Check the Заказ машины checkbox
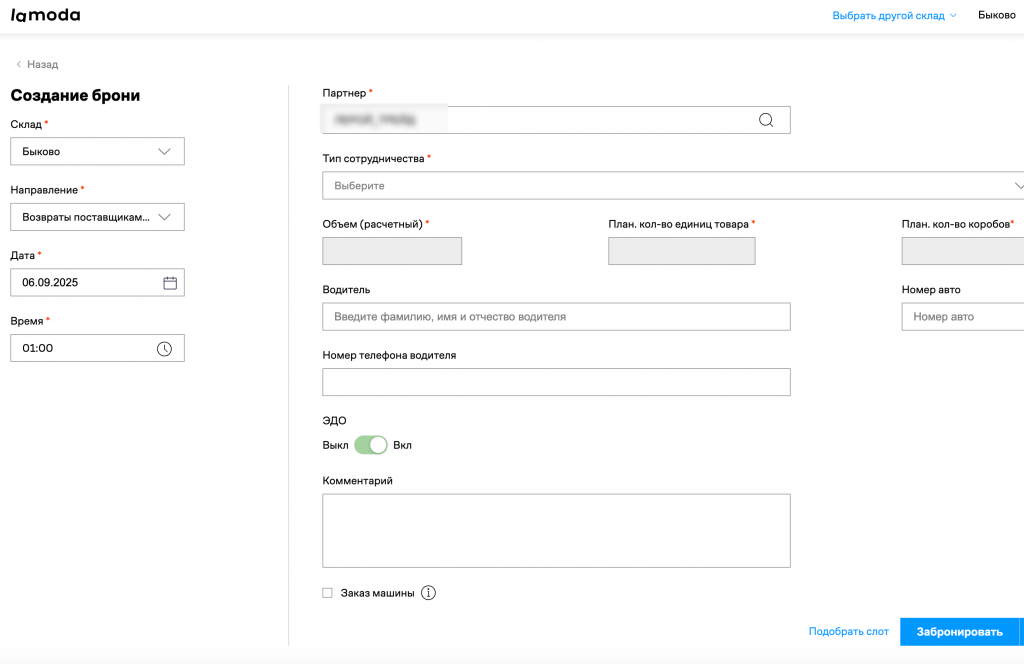This screenshot has height=664, width=1024. click(327, 593)
